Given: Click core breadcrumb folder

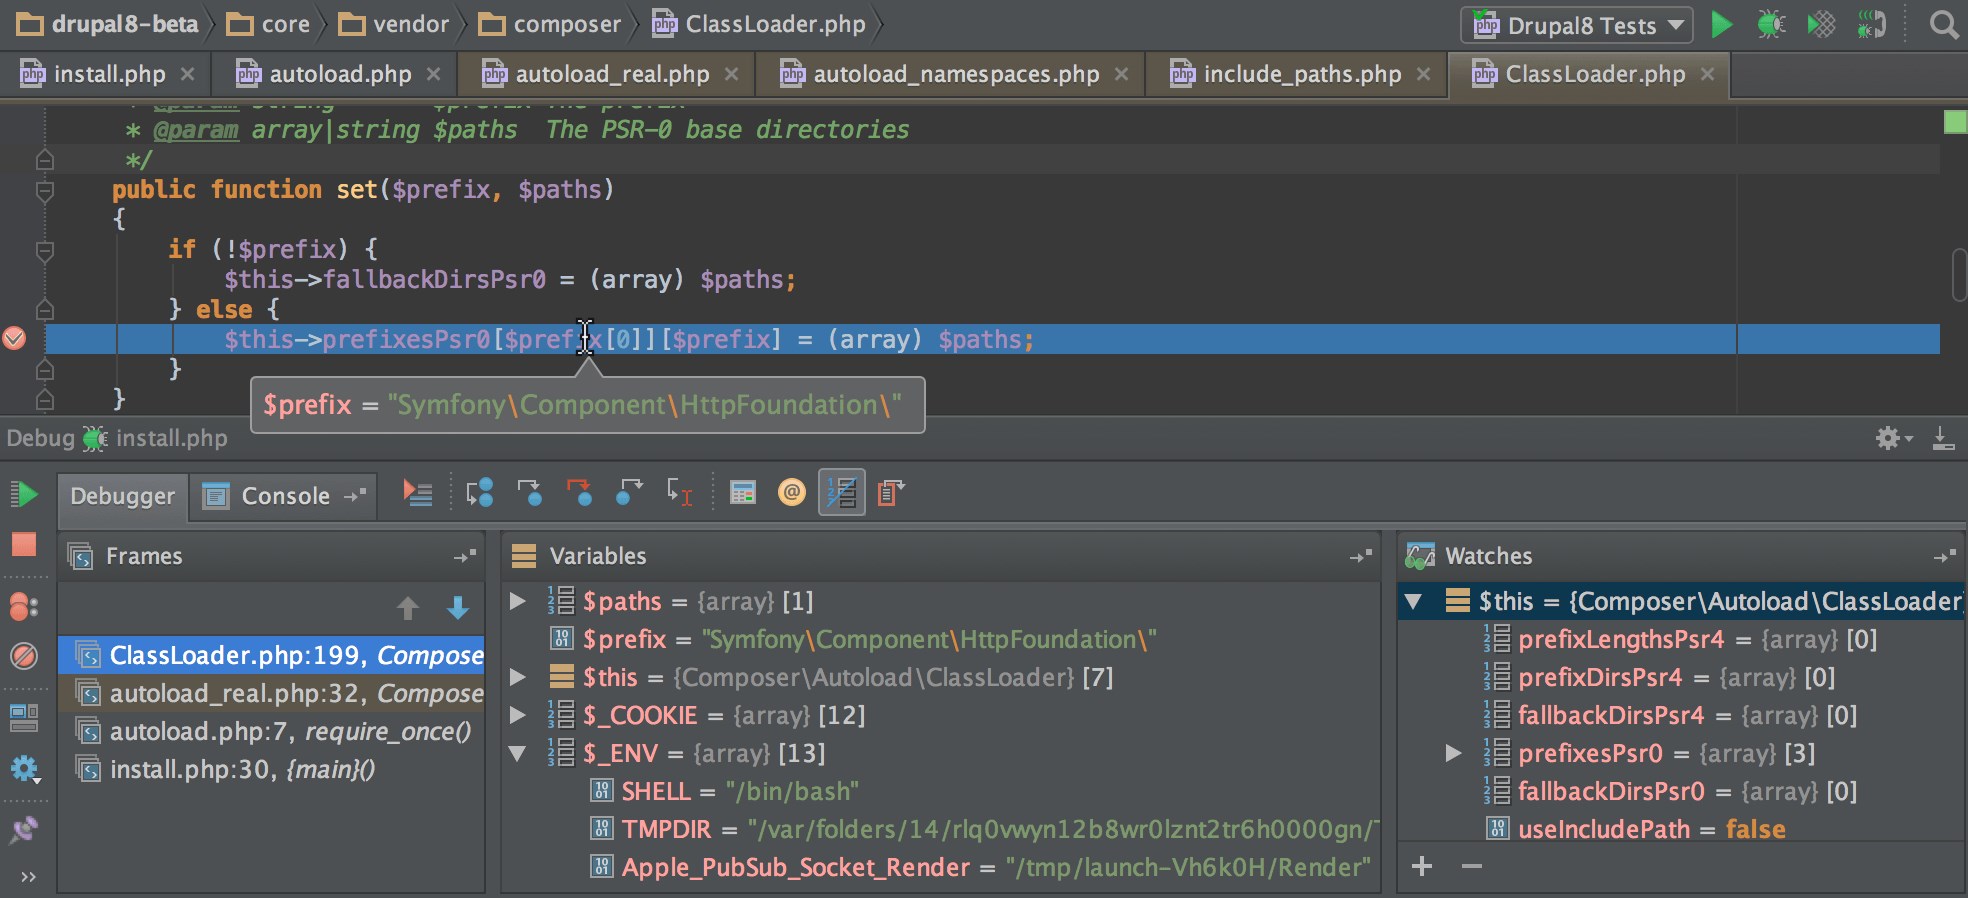Looking at the screenshot, I should point(268,24).
